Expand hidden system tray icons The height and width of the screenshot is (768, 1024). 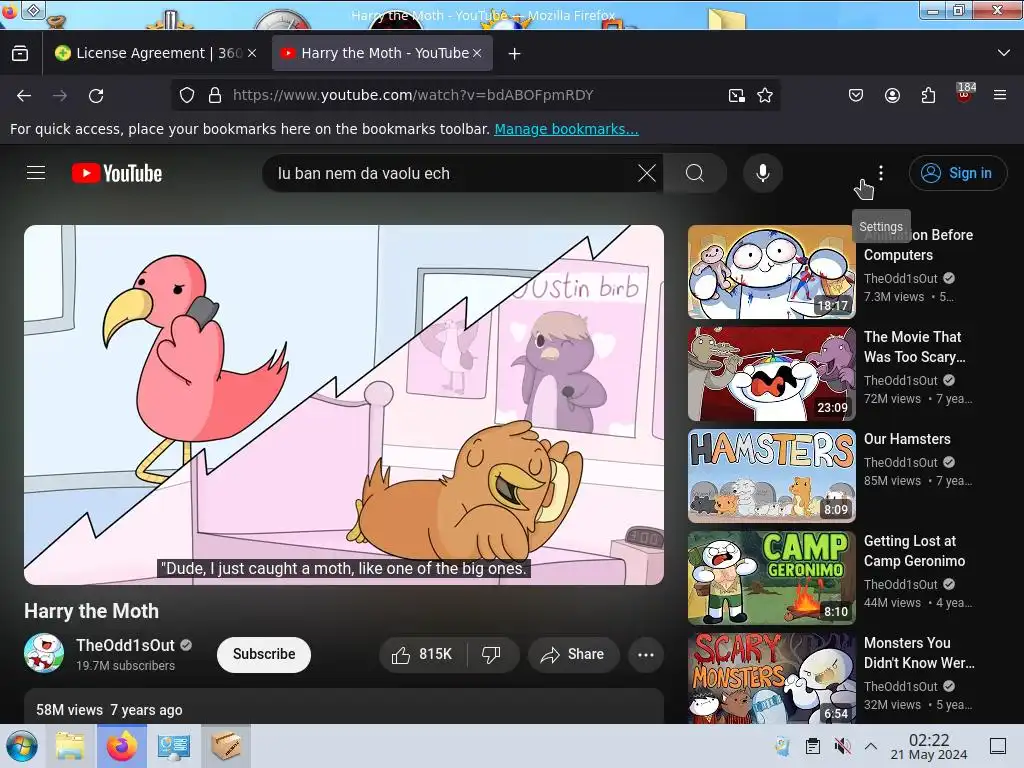[x=871, y=746]
